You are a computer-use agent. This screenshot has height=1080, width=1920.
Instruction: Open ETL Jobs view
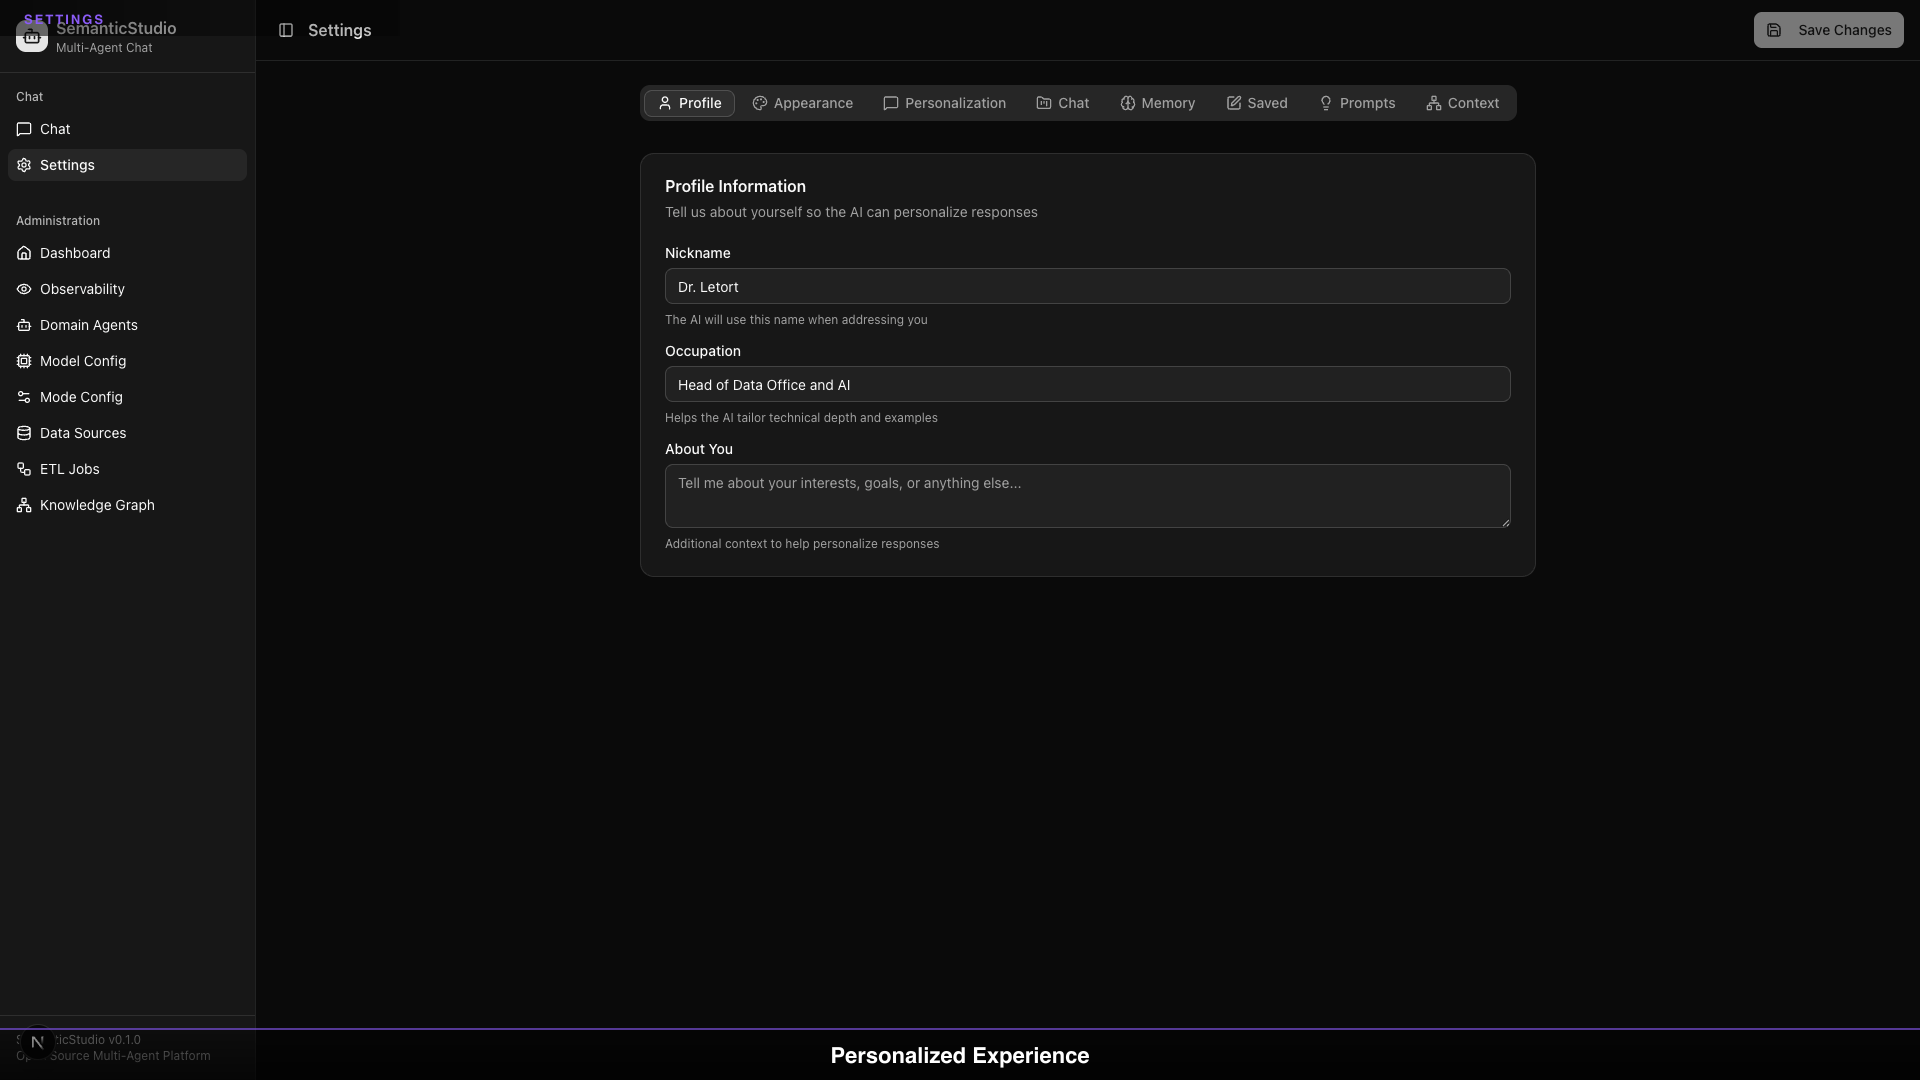point(69,468)
